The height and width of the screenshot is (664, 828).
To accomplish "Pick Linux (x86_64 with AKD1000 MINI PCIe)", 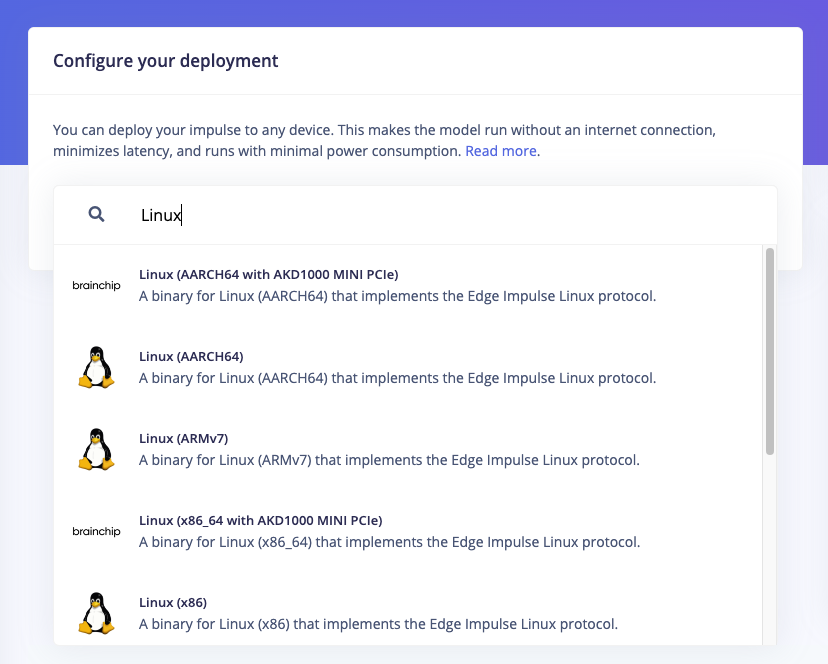I will [408, 531].
